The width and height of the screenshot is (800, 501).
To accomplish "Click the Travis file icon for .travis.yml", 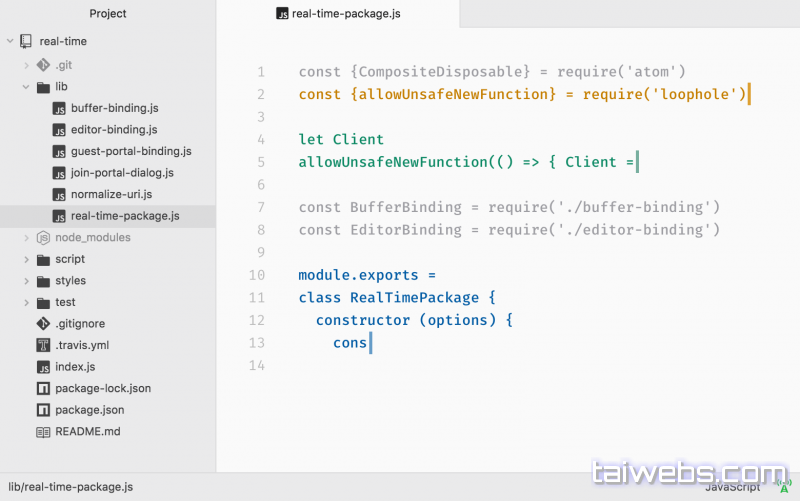I will pos(43,345).
